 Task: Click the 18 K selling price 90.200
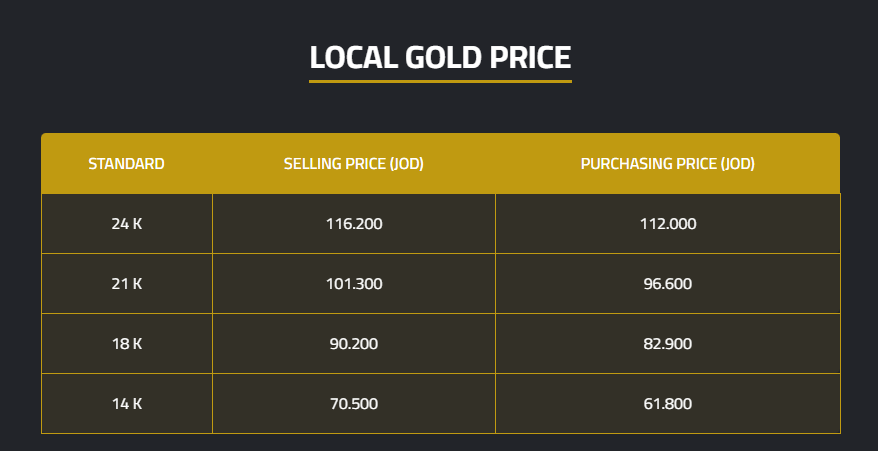point(354,344)
